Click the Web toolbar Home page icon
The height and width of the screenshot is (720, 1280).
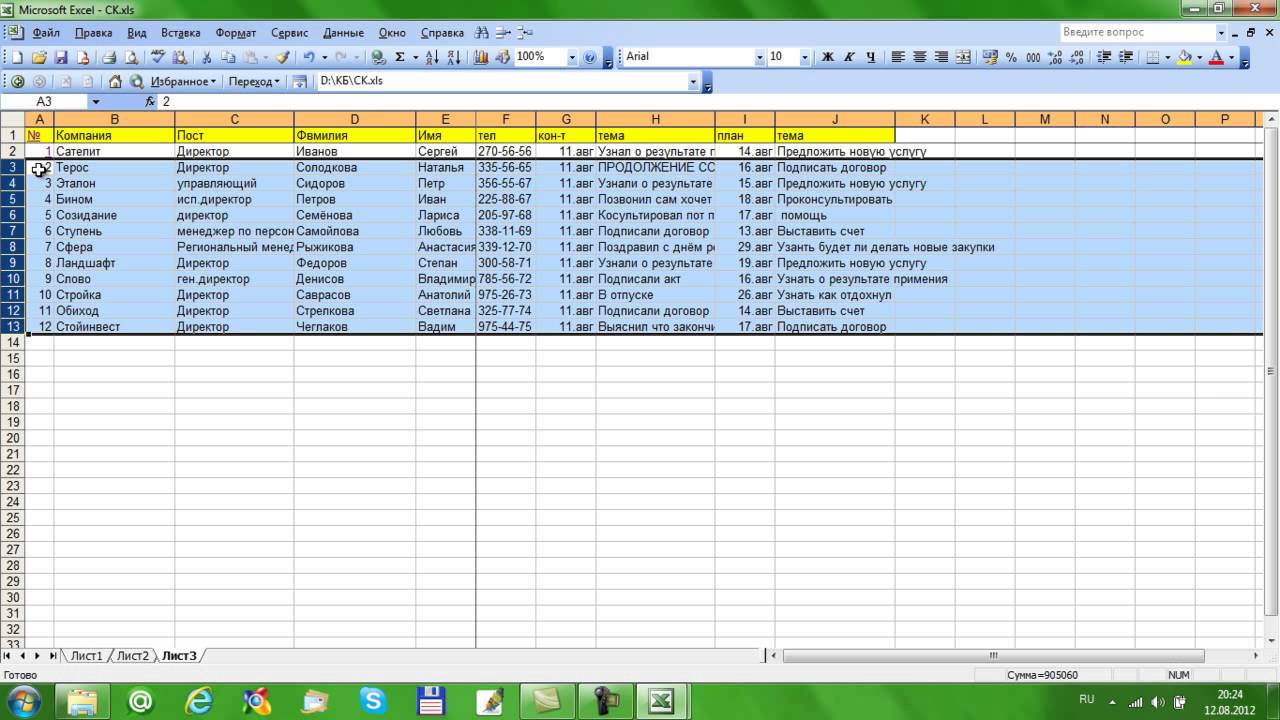(x=115, y=81)
